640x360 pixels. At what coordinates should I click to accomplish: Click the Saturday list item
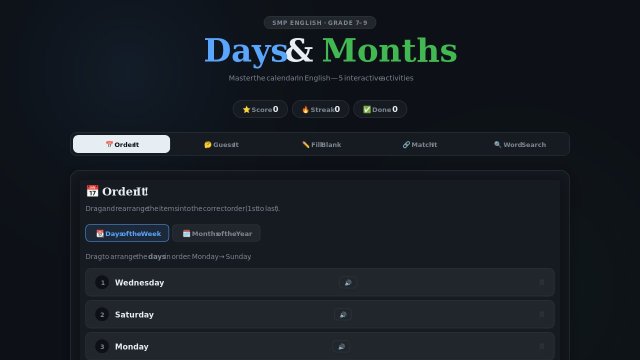pos(320,314)
